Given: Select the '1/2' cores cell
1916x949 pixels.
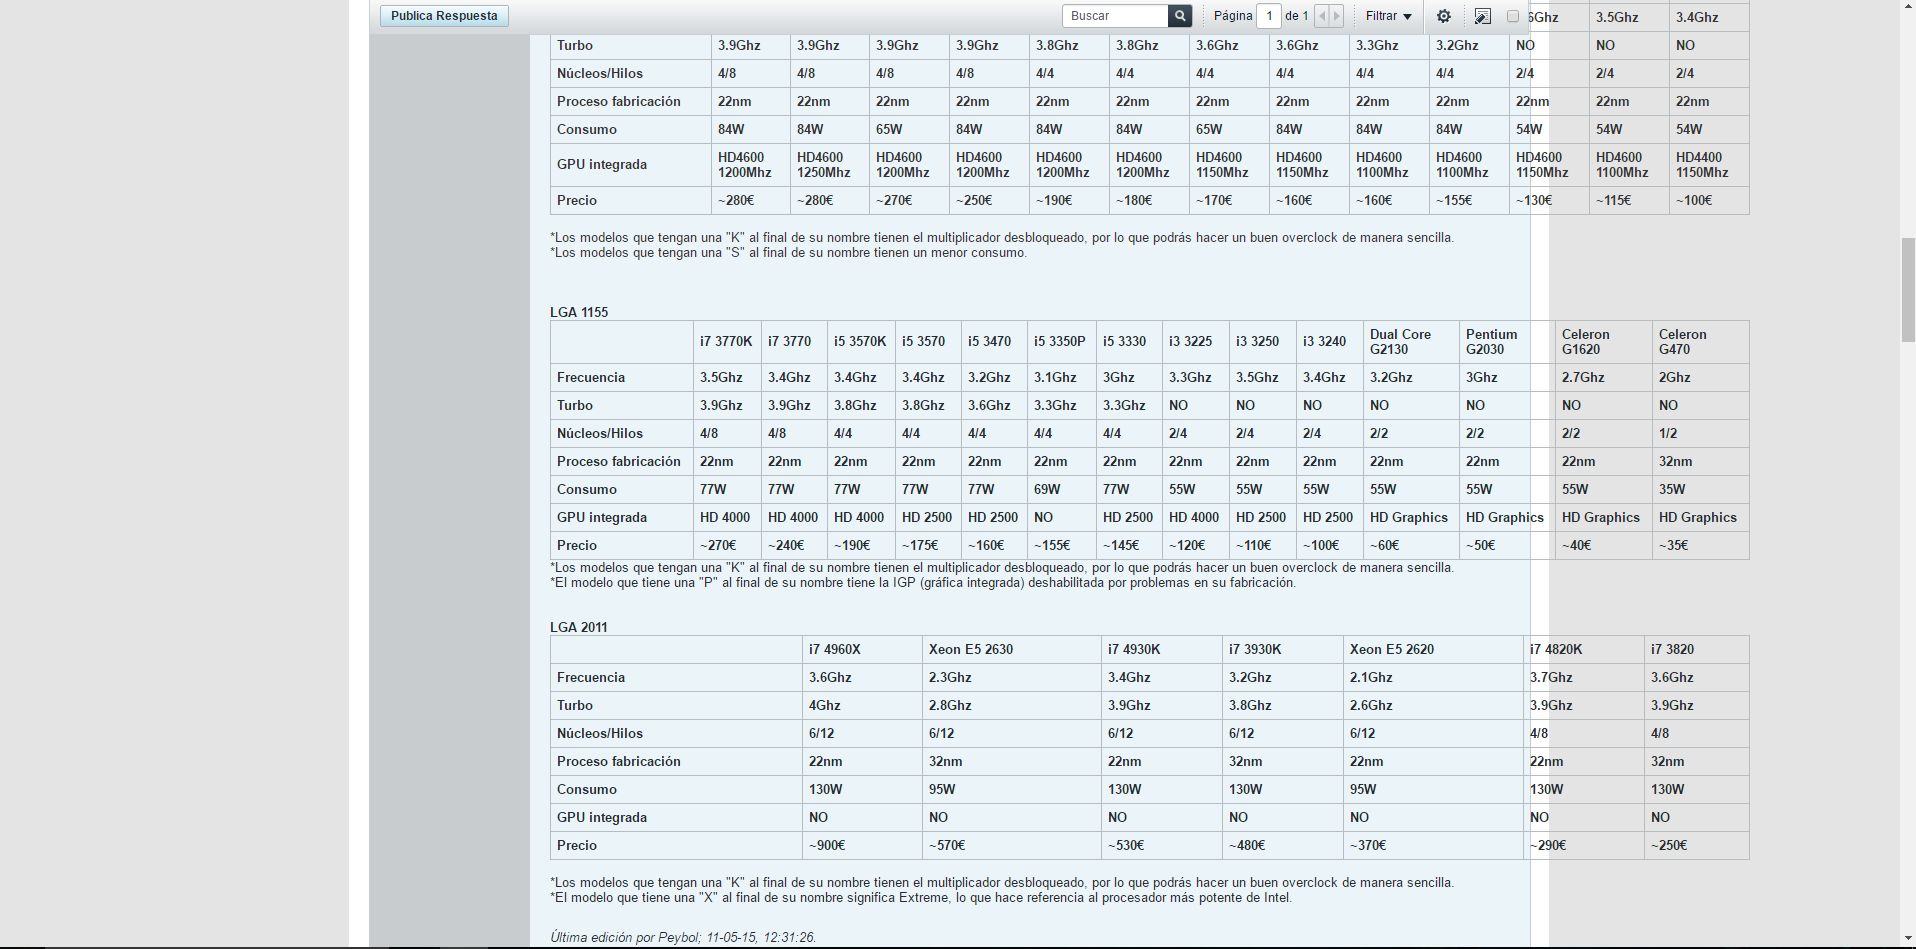Looking at the screenshot, I should pyautogui.click(x=1700, y=434).
